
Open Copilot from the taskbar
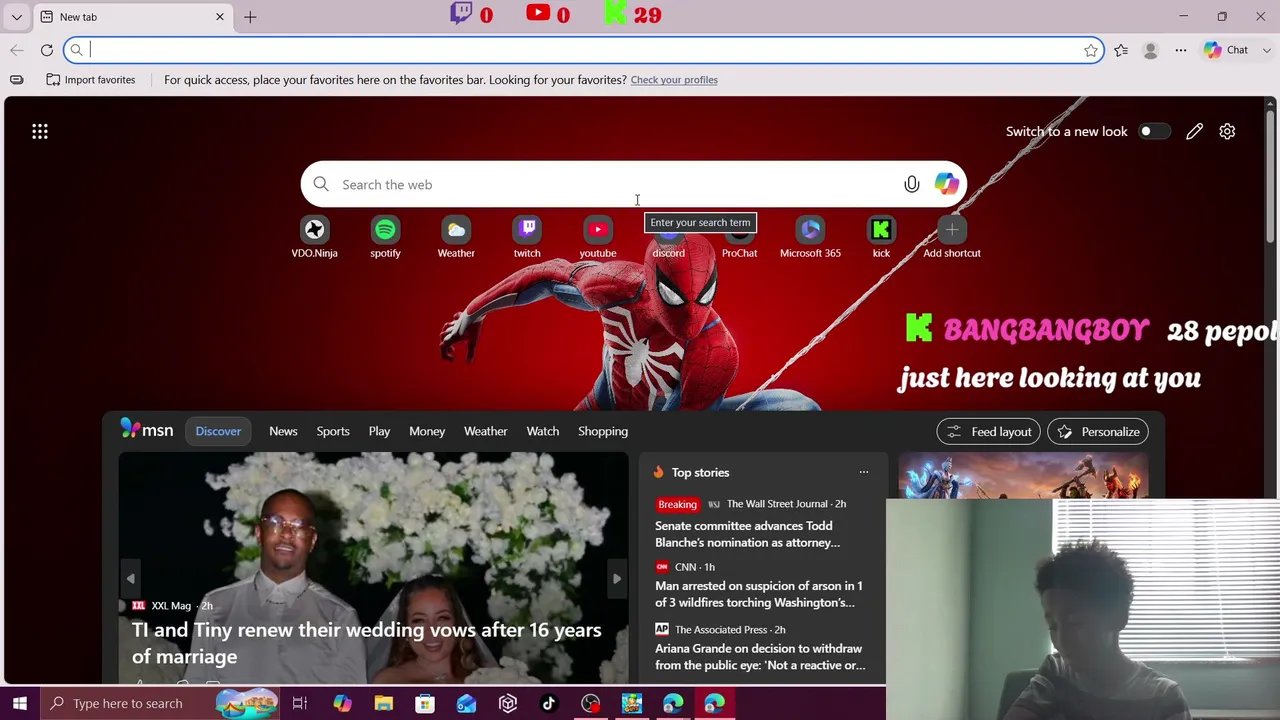pyautogui.click(x=342, y=704)
